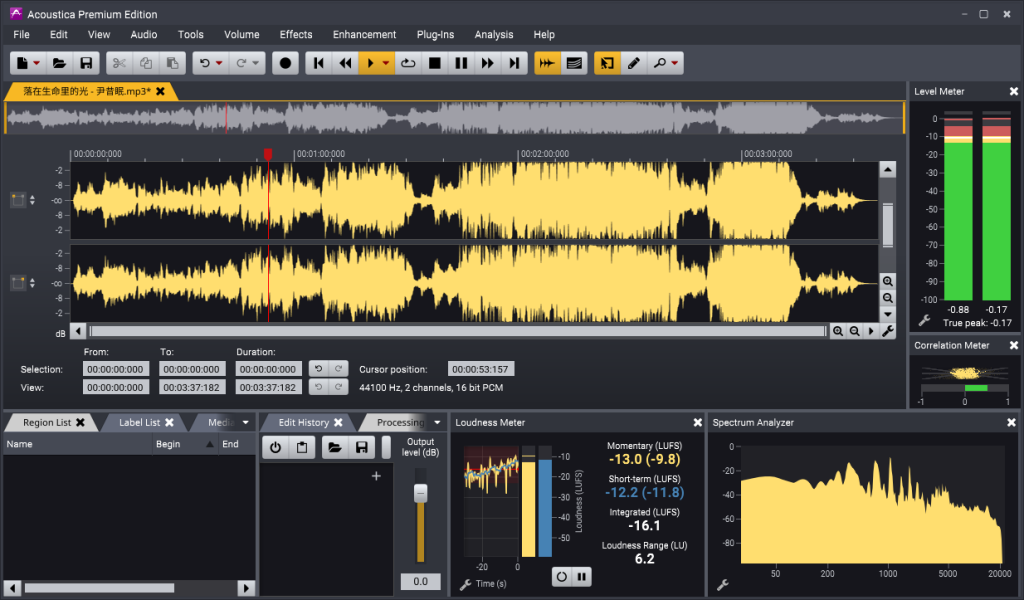This screenshot has width=1024, height=600.
Task: Click the waveform horizontal scrollbar
Action: [458, 332]
